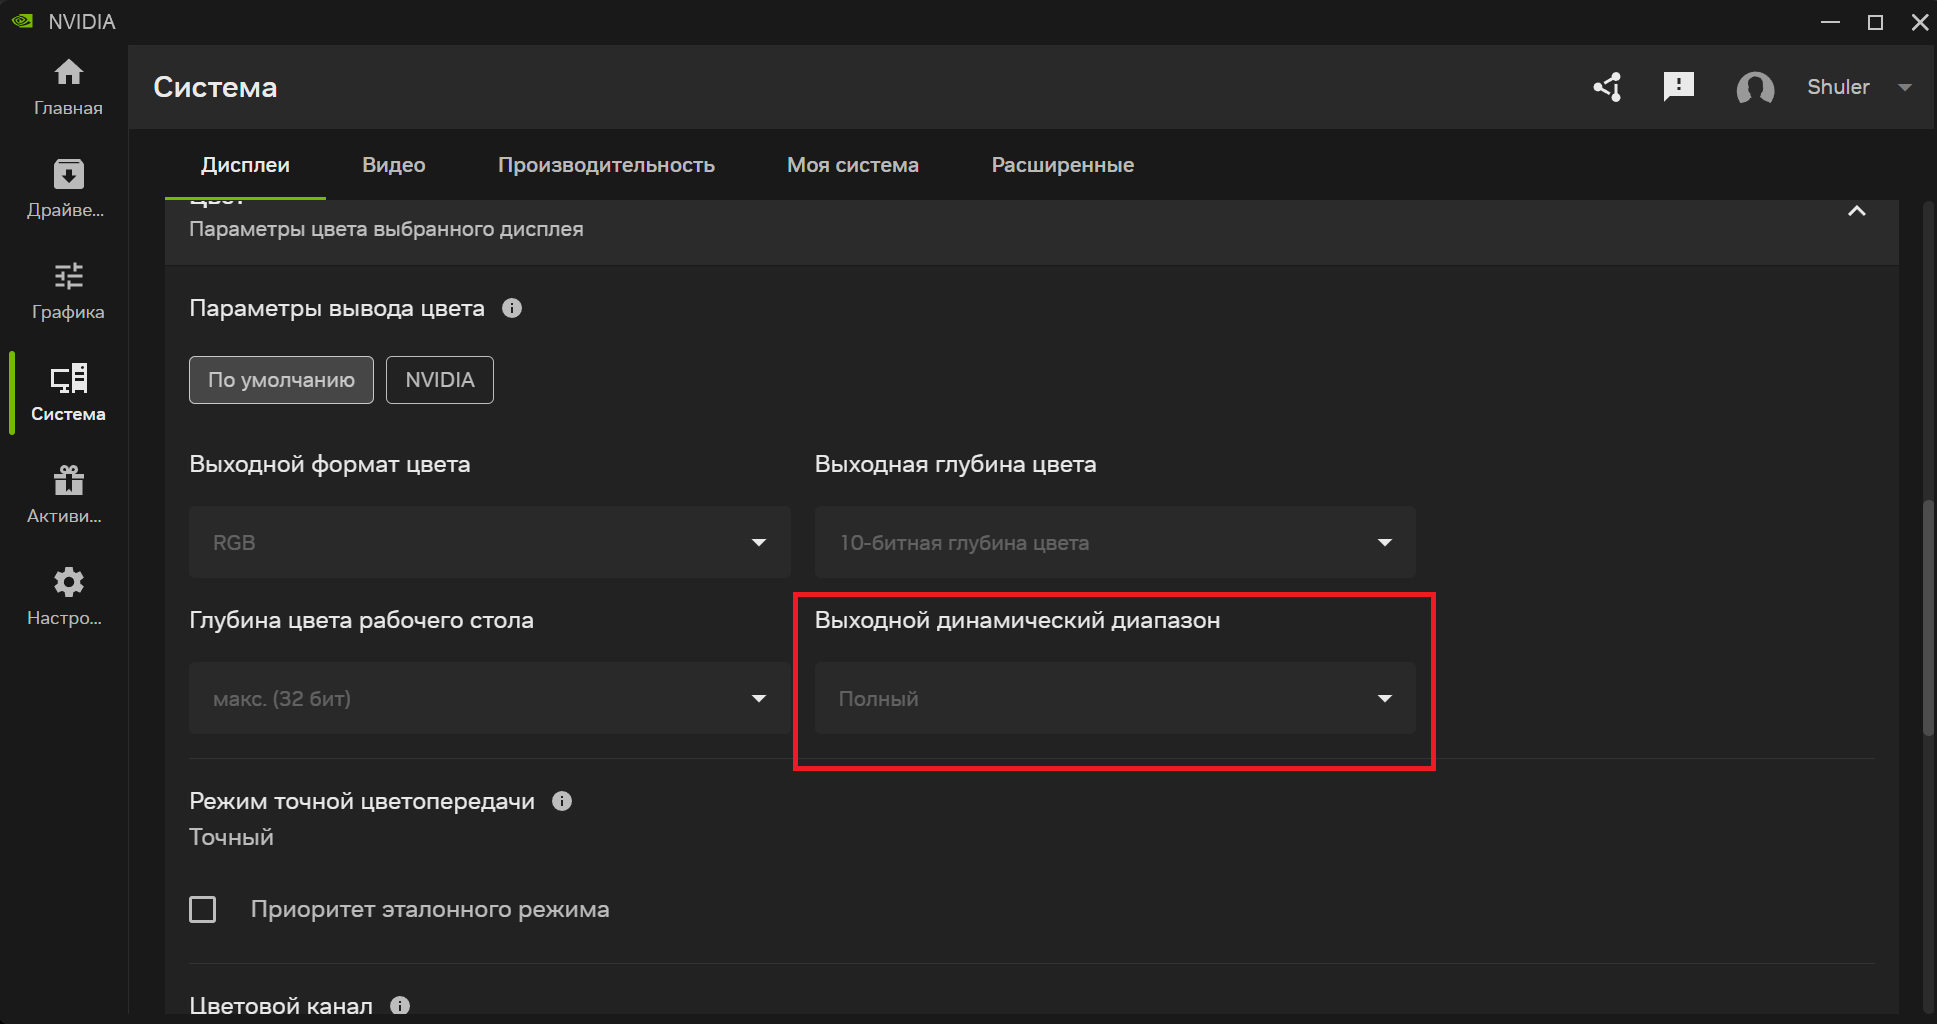Select the Система sidebar icon
Image resolution: width=1937 pixels, height=1024 pixels.
pos(68,378)
